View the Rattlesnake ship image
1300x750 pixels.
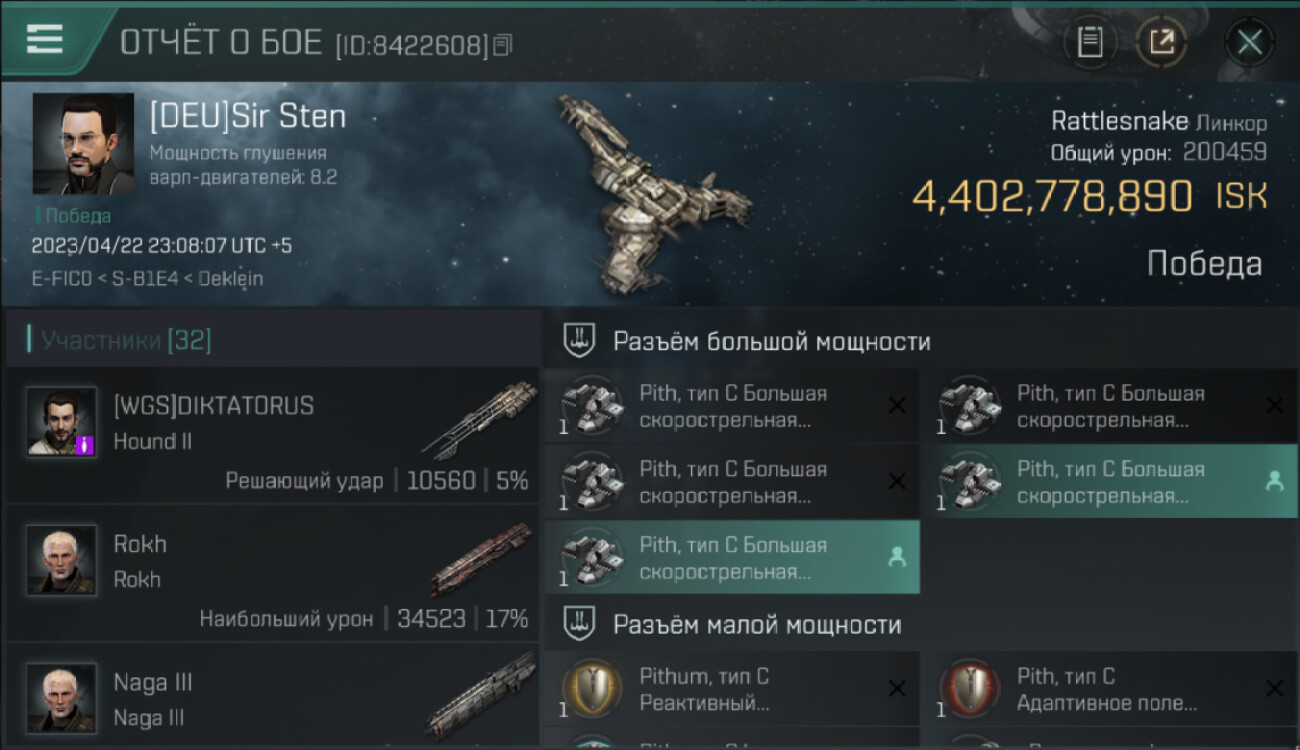[655, 192]
